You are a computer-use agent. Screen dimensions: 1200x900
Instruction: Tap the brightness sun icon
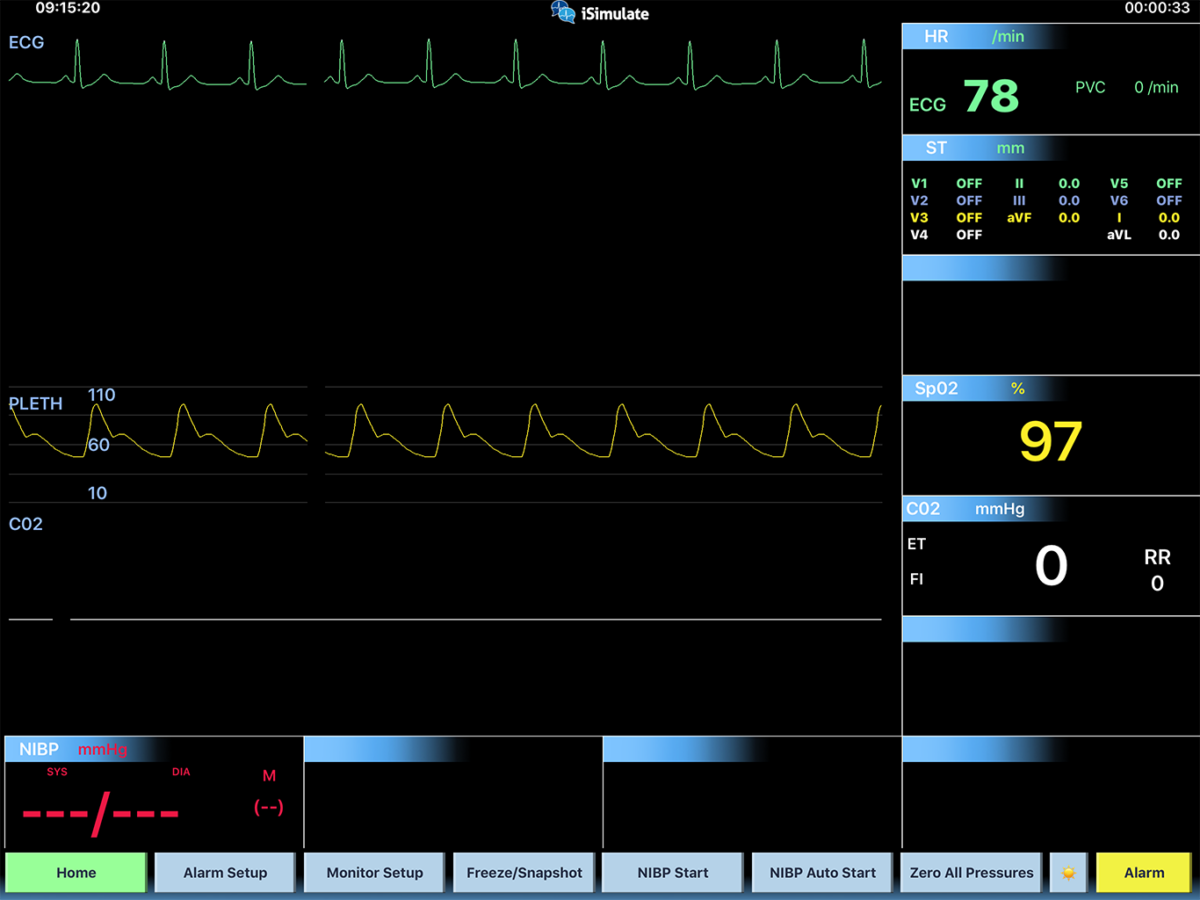(1068, 872)
